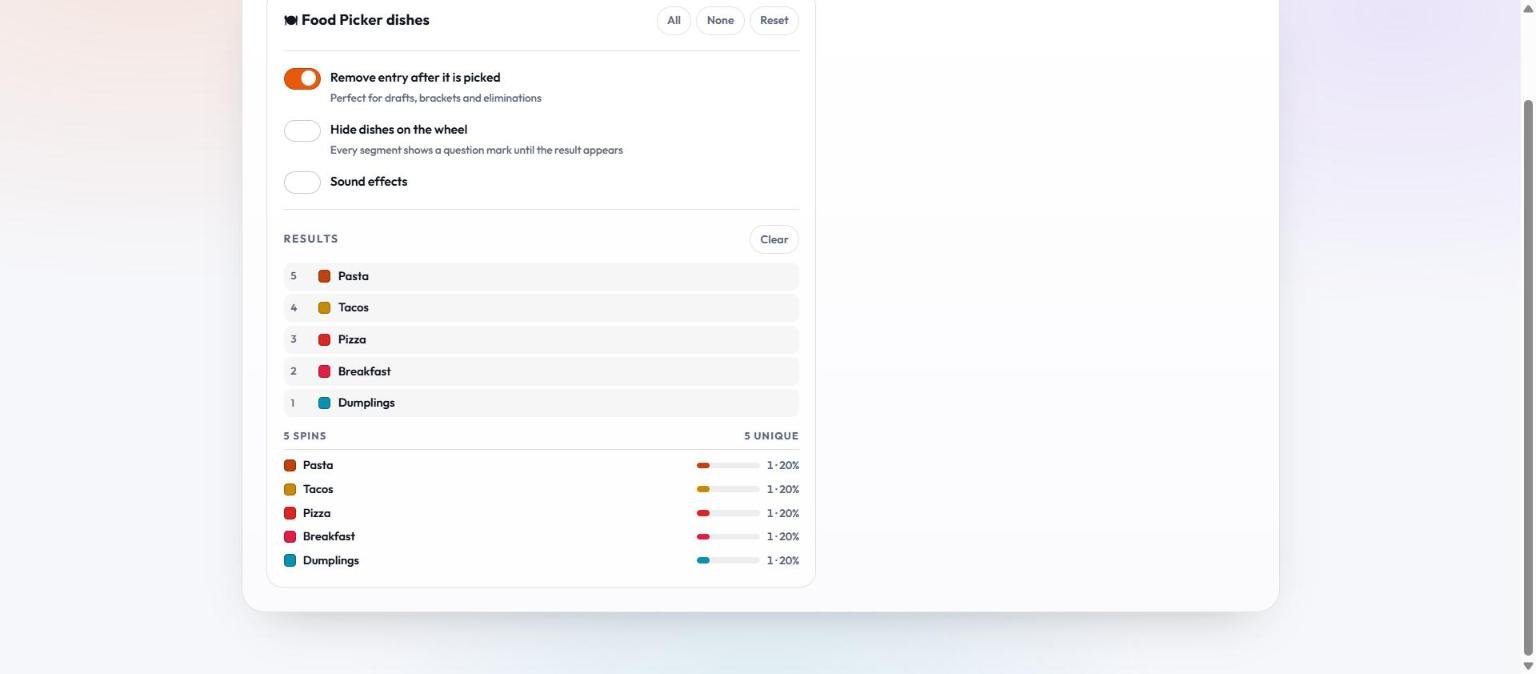Click the page vertical scrollbar thumb
Viewport: 1536px width, 674px height.
[1528, 377]
